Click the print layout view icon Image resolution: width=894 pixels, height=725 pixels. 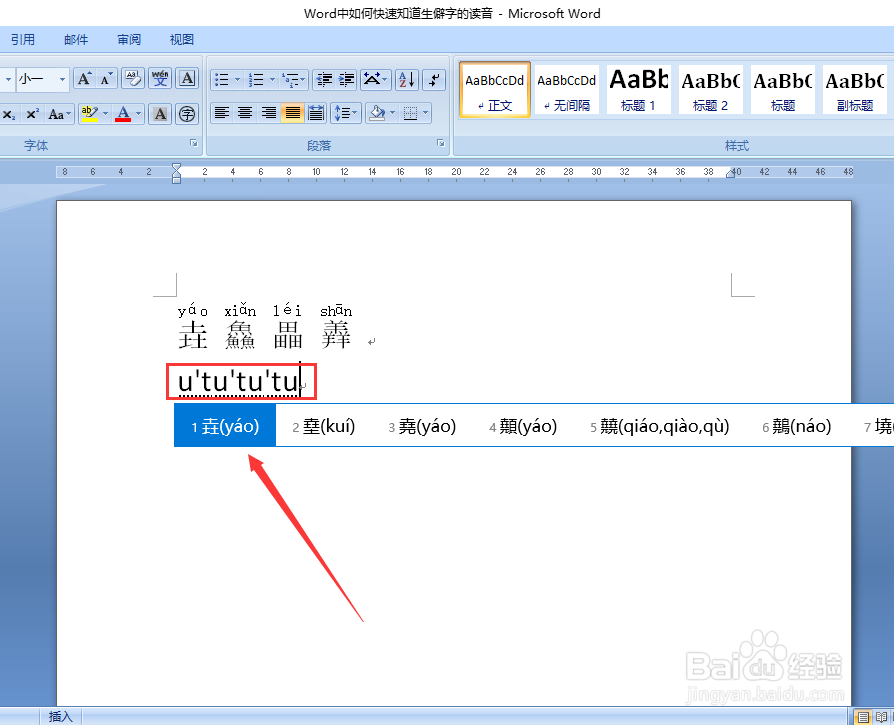pos(864,717)
